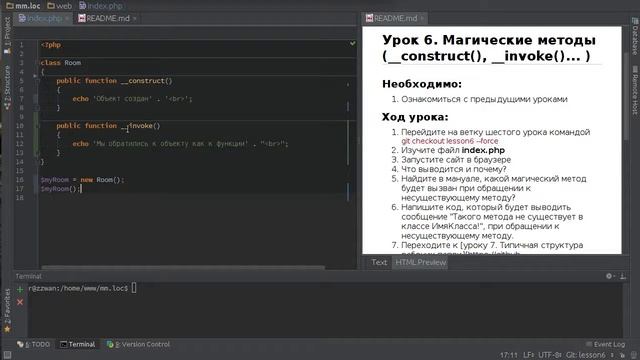Click class name Room on line 3
Viewport: 640px width, 360px height.
[73, 63]
